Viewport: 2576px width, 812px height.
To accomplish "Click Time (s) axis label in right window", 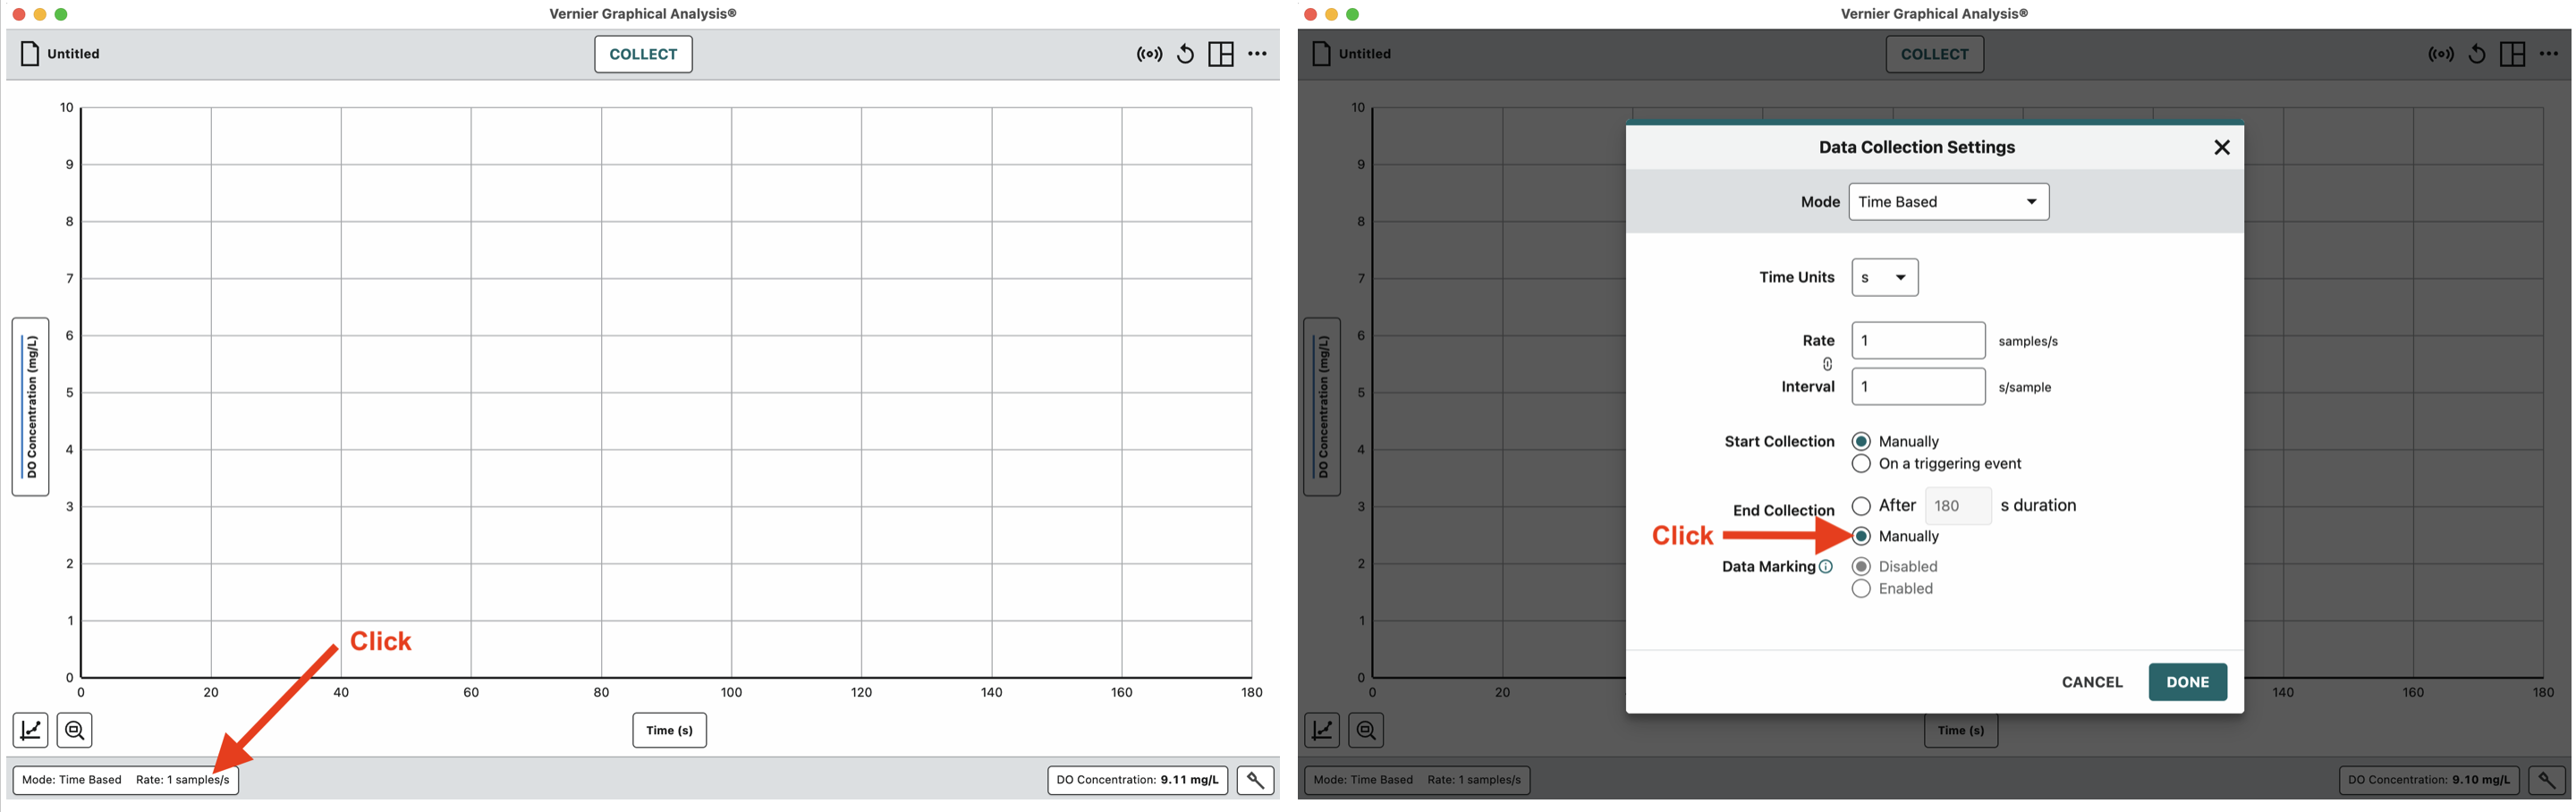I will click(x=1961, y=730).
